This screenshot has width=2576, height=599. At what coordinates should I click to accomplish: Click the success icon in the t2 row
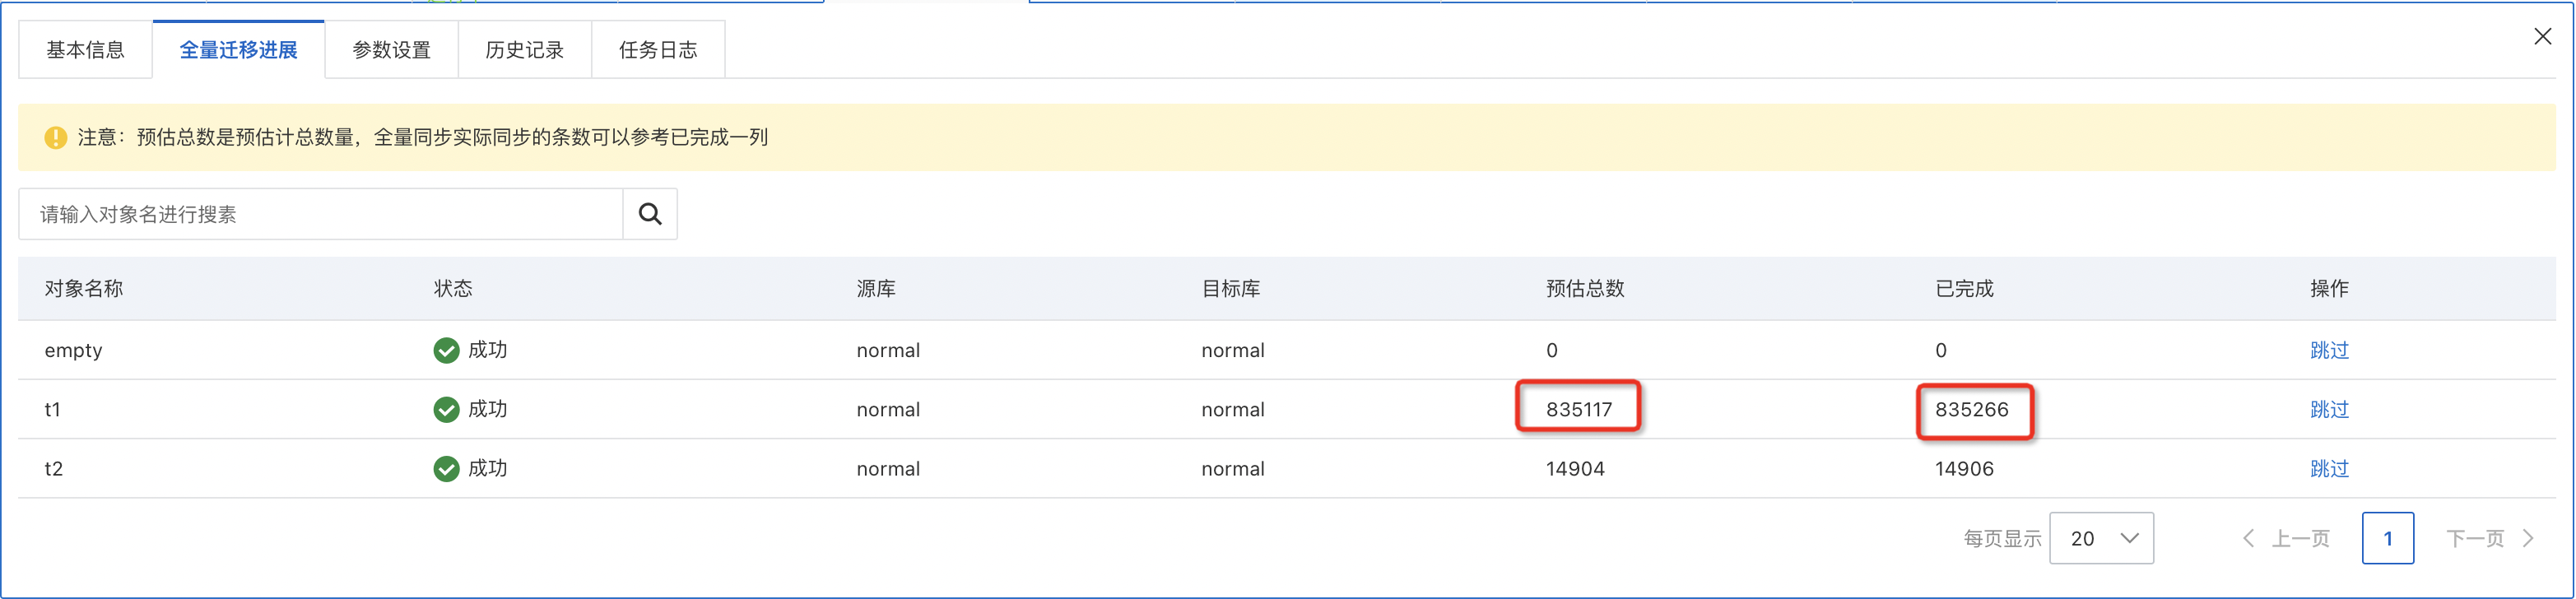point(446,468)
